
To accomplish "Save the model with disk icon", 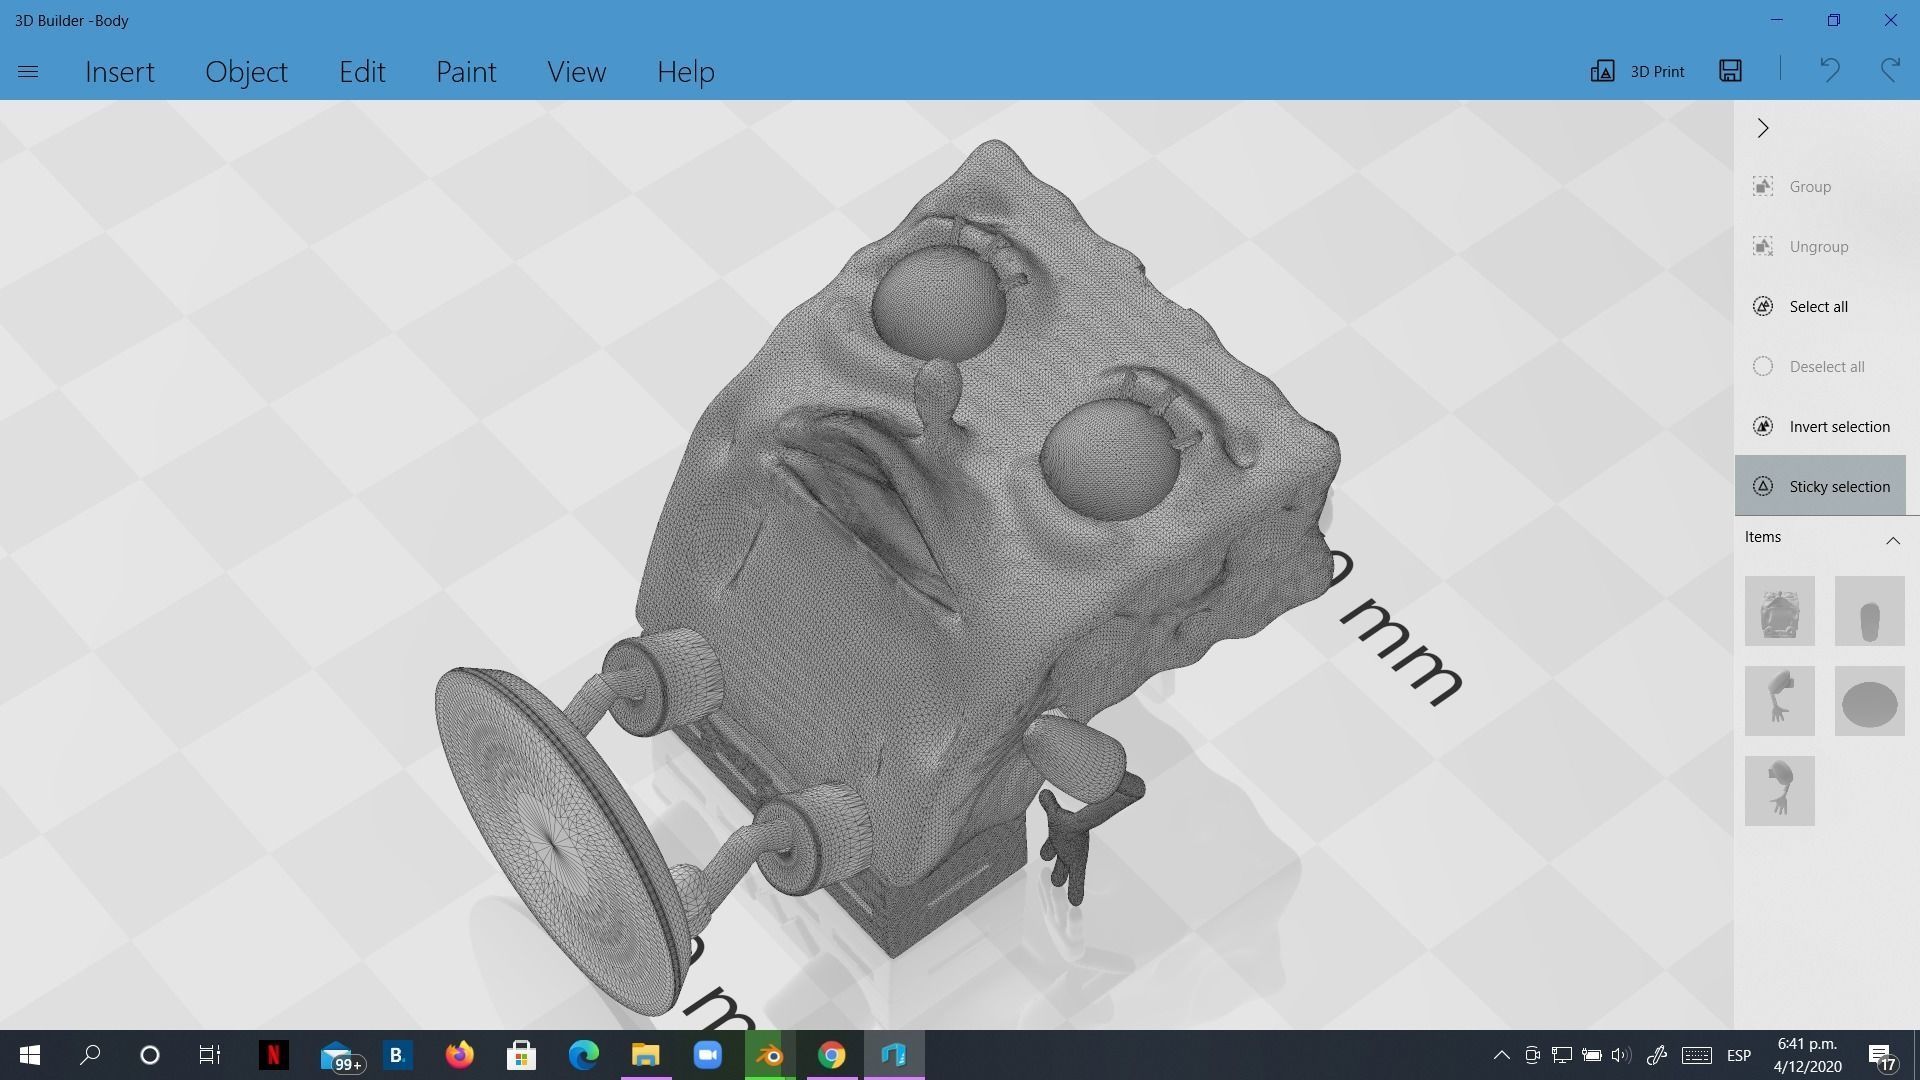I will 1731,71.
